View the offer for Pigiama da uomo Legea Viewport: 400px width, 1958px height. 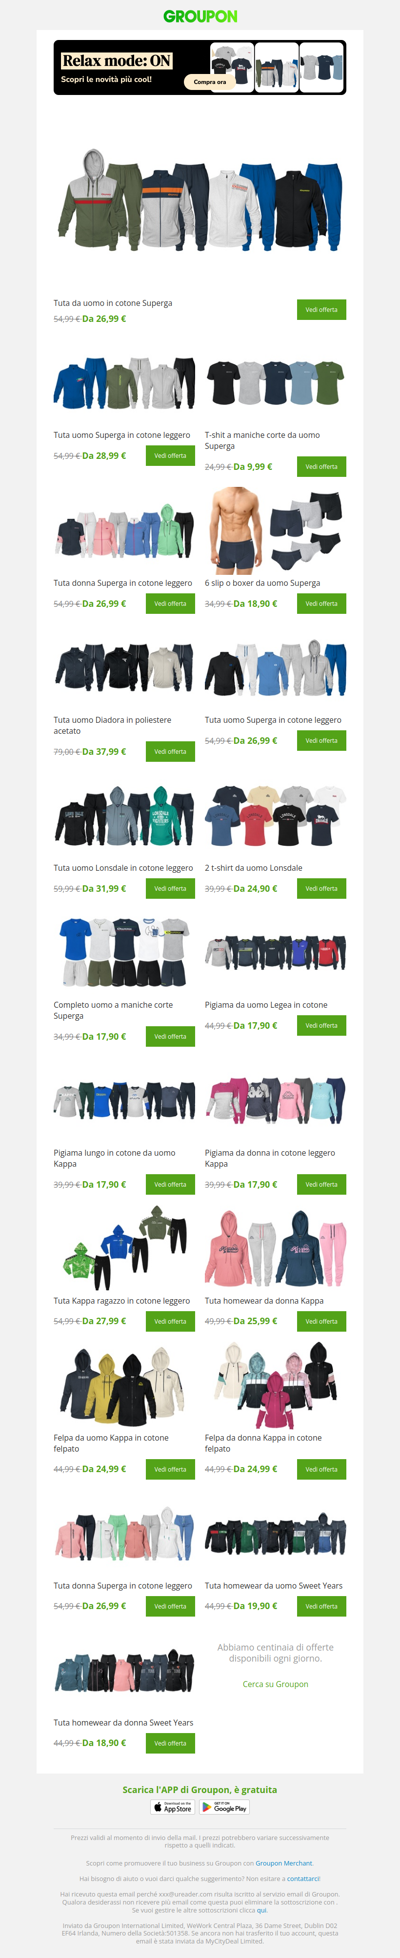point(321,1026)
